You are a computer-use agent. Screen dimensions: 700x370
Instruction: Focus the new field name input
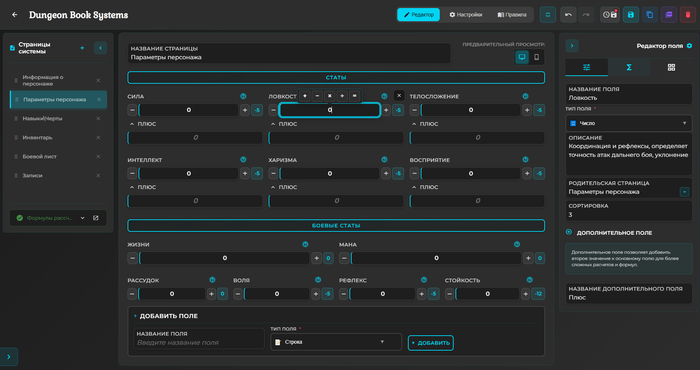[x=199, y=338]
